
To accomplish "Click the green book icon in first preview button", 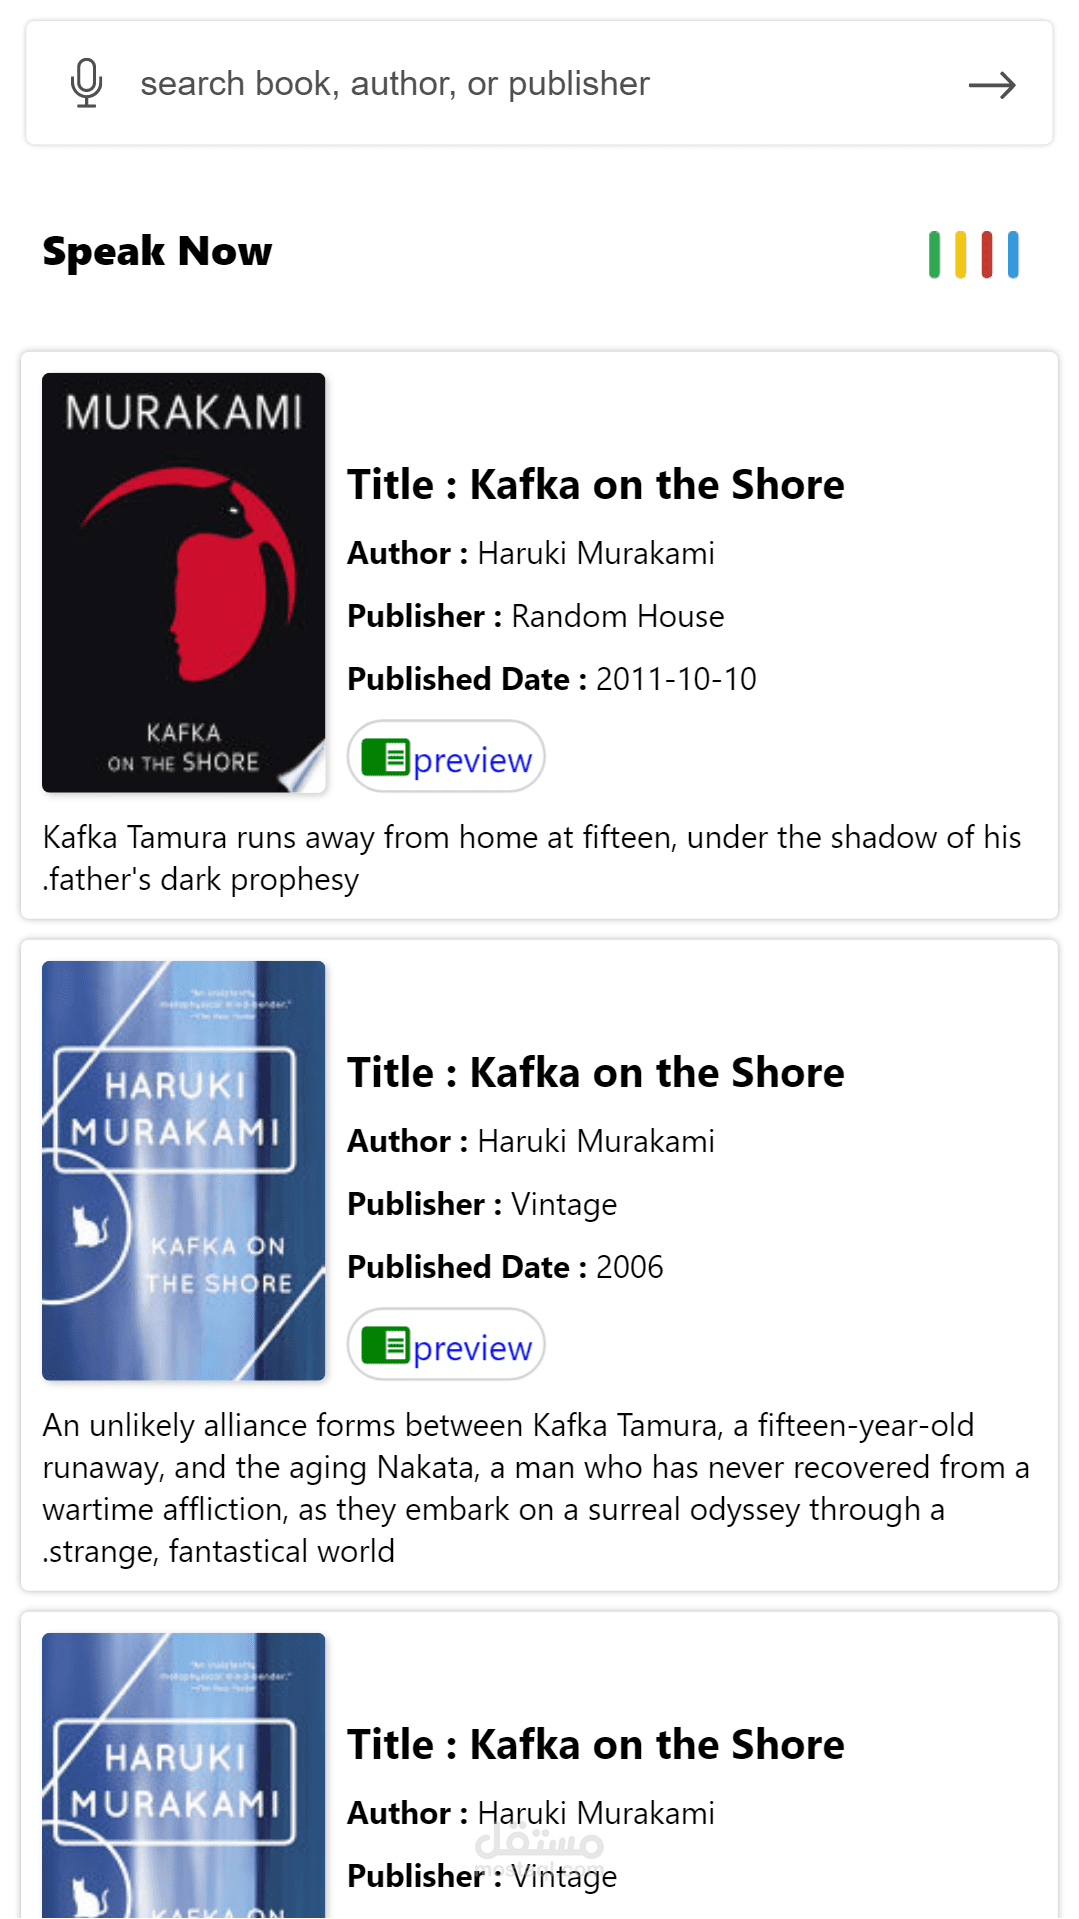I will (x=385, y=758).
